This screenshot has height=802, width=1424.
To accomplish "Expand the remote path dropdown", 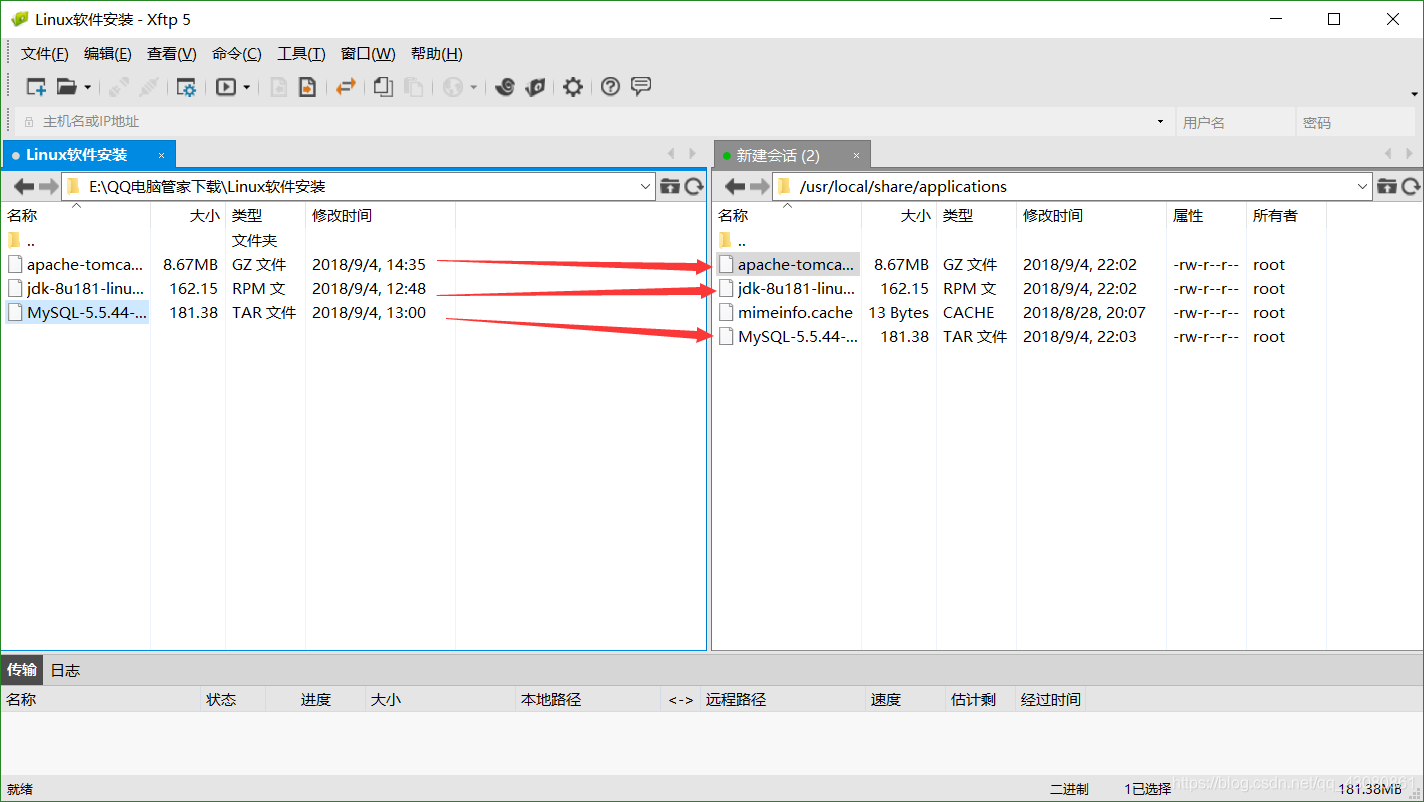I will coord(1363,187).
